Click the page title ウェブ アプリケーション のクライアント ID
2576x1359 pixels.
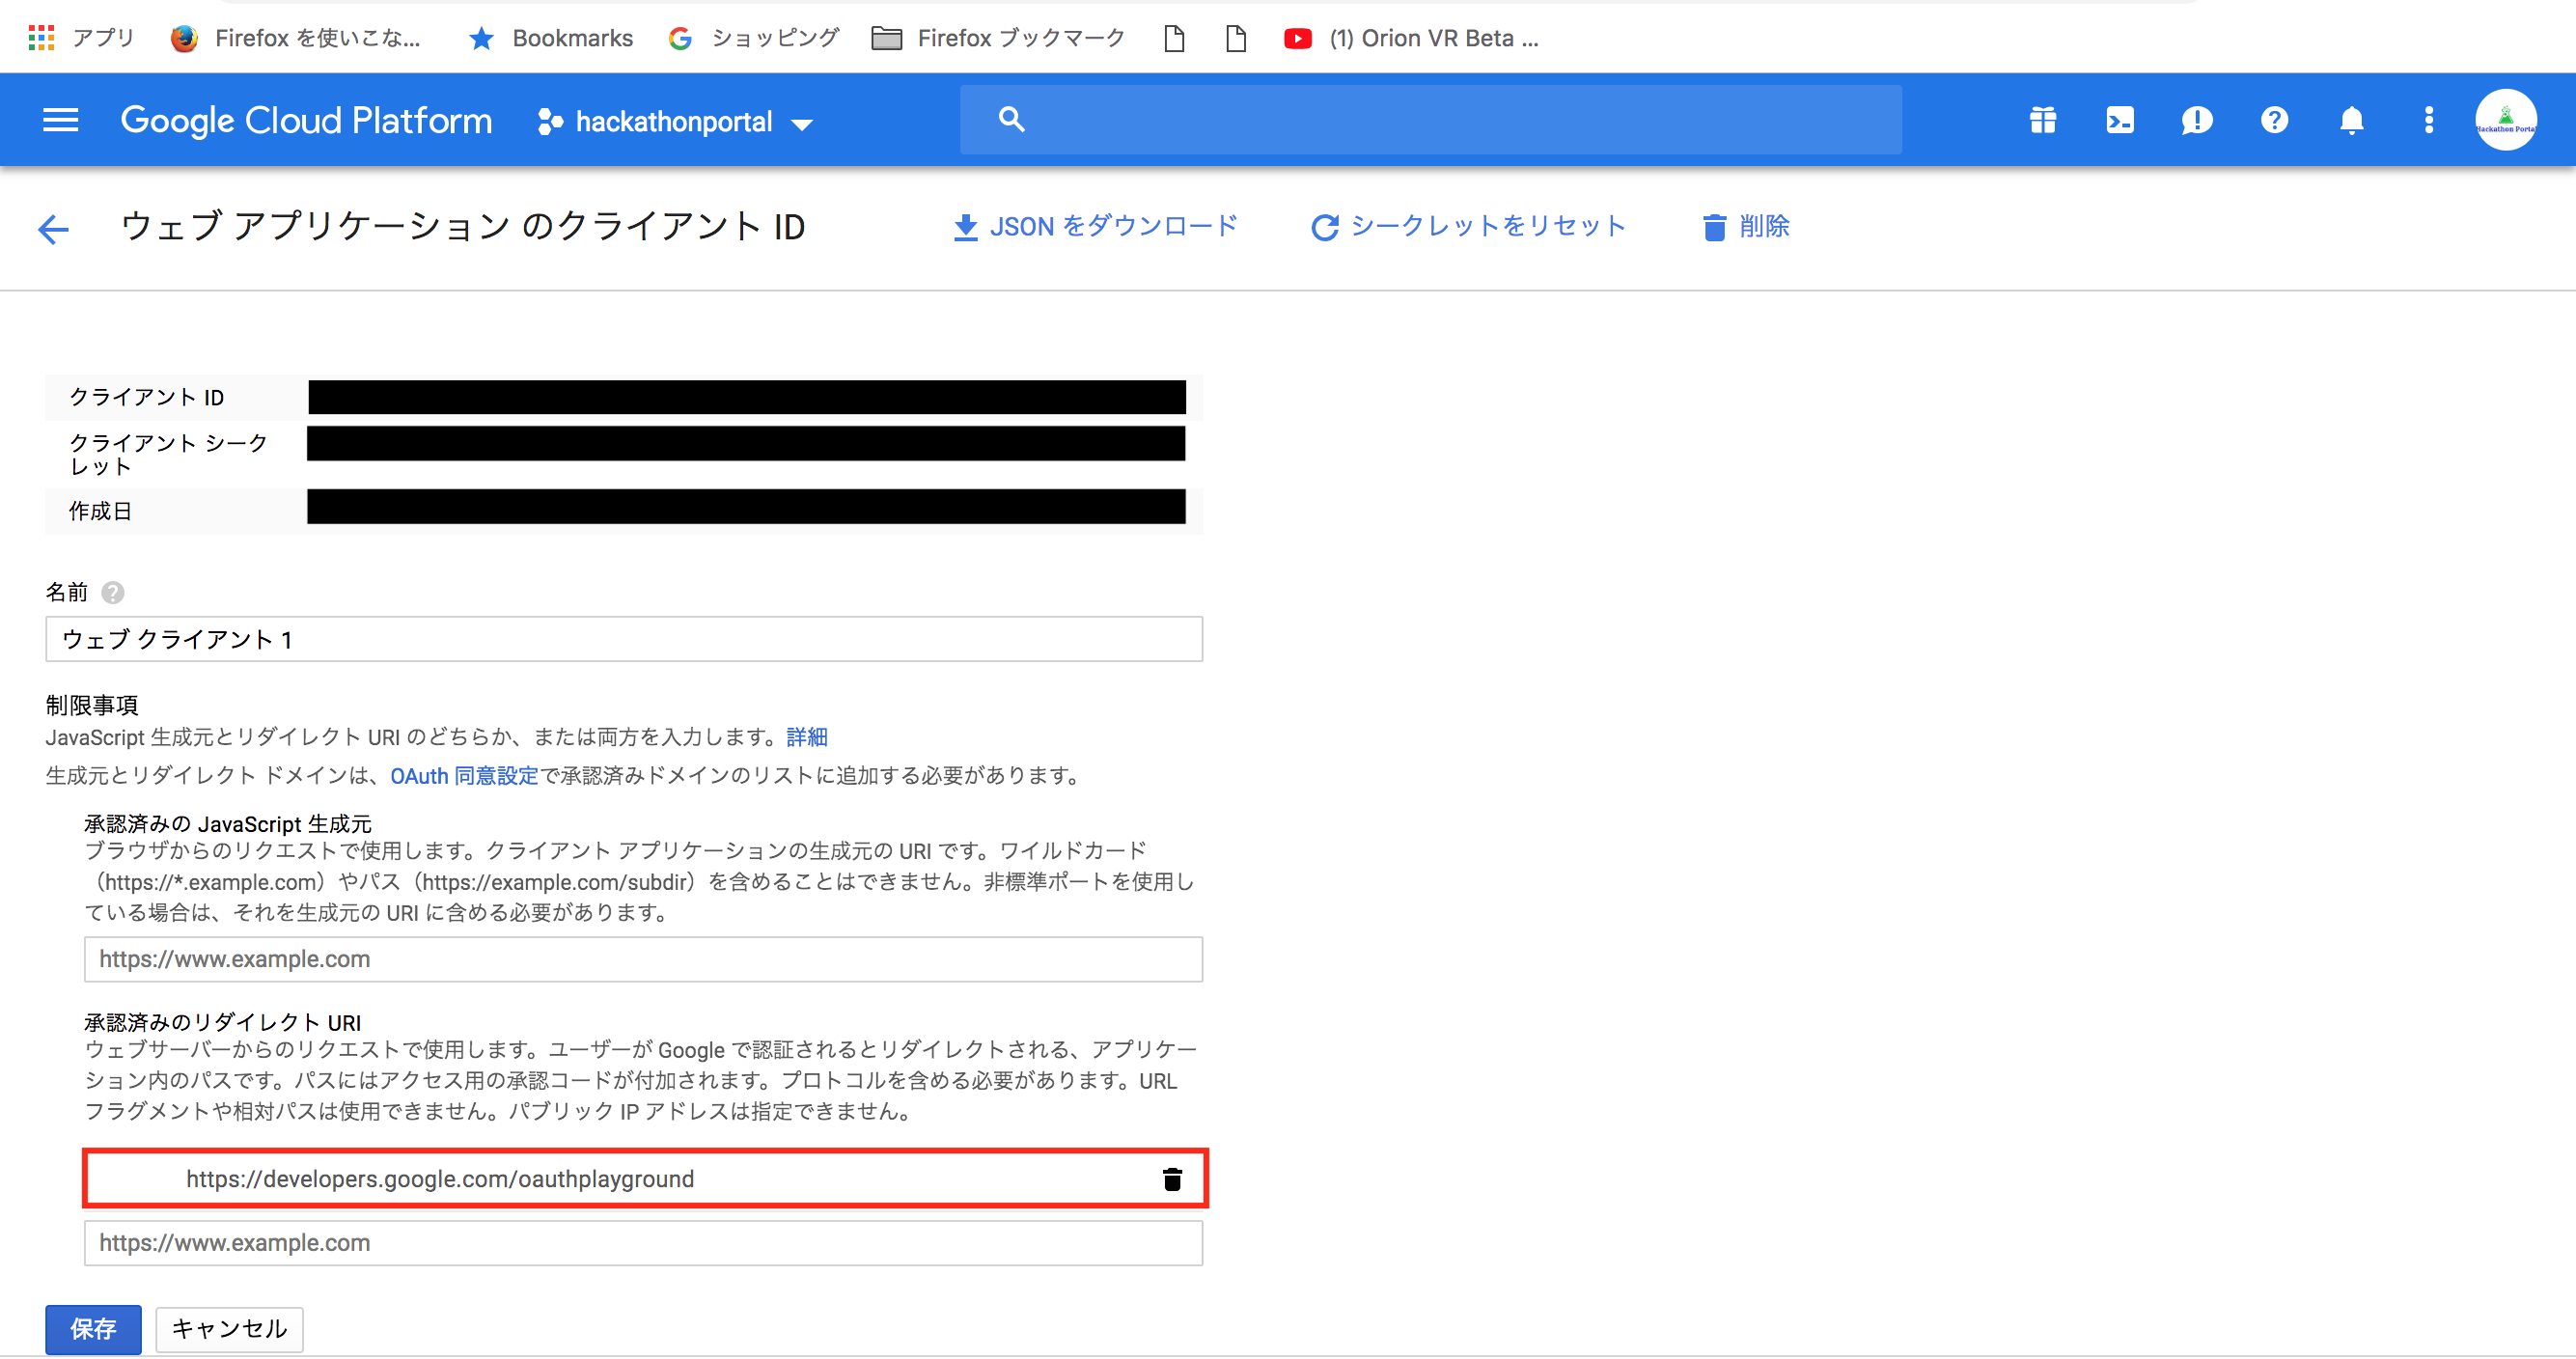463,227
